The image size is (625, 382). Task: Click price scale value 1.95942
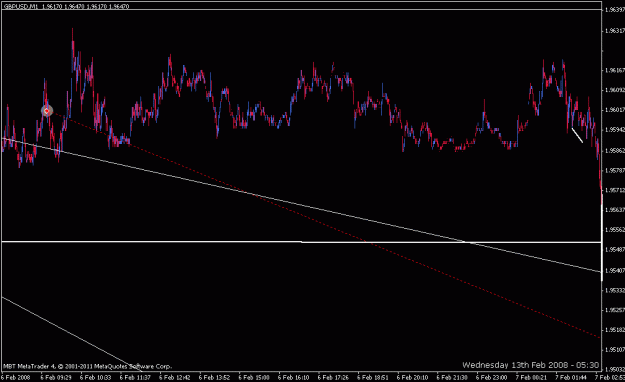point(614,130)
